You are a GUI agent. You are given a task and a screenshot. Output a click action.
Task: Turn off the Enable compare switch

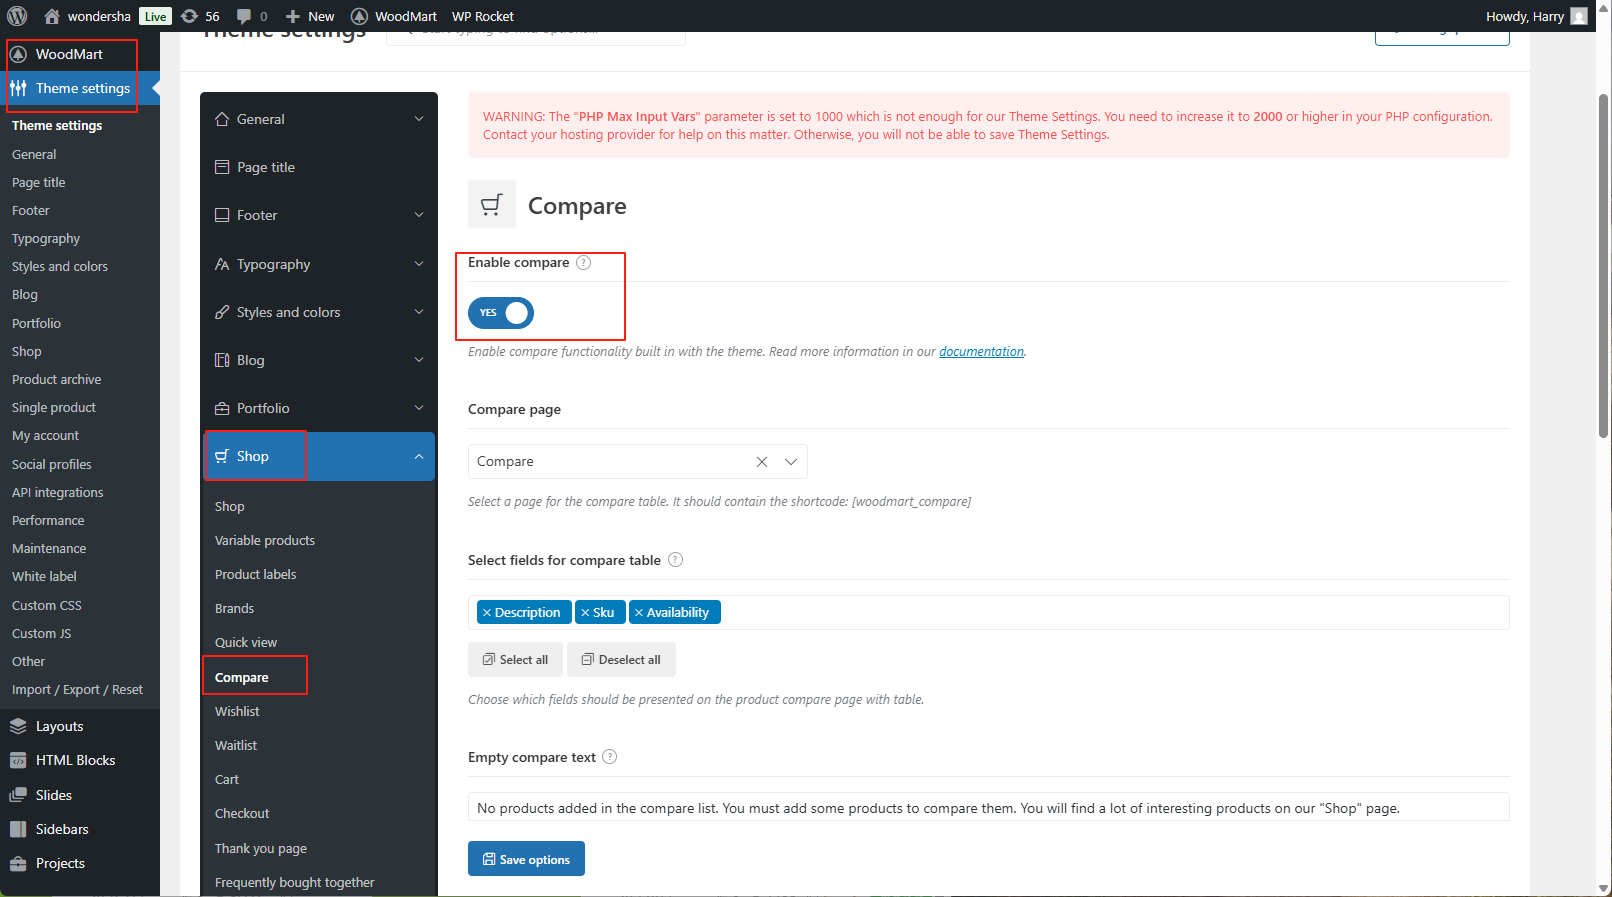click(x=501, y=313)
